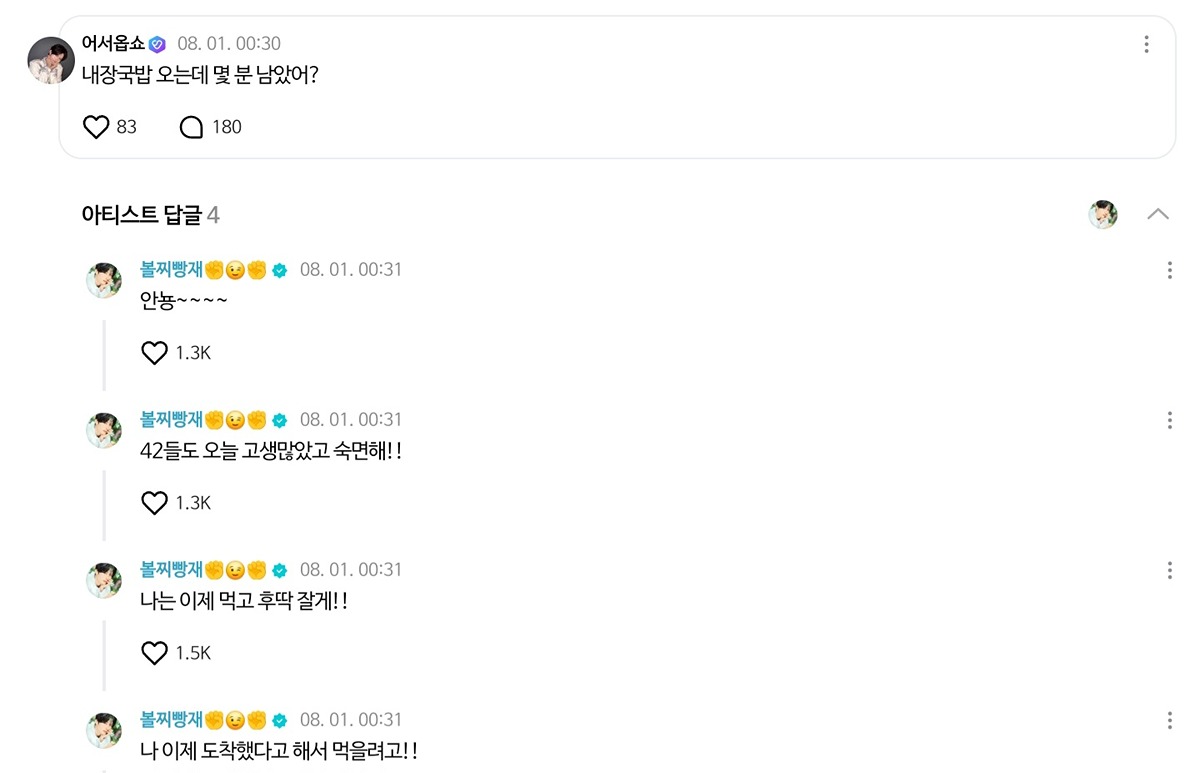1200x773 pixels.
Task: Collapse the artist replies section chevron
Action: point(1158,214)
